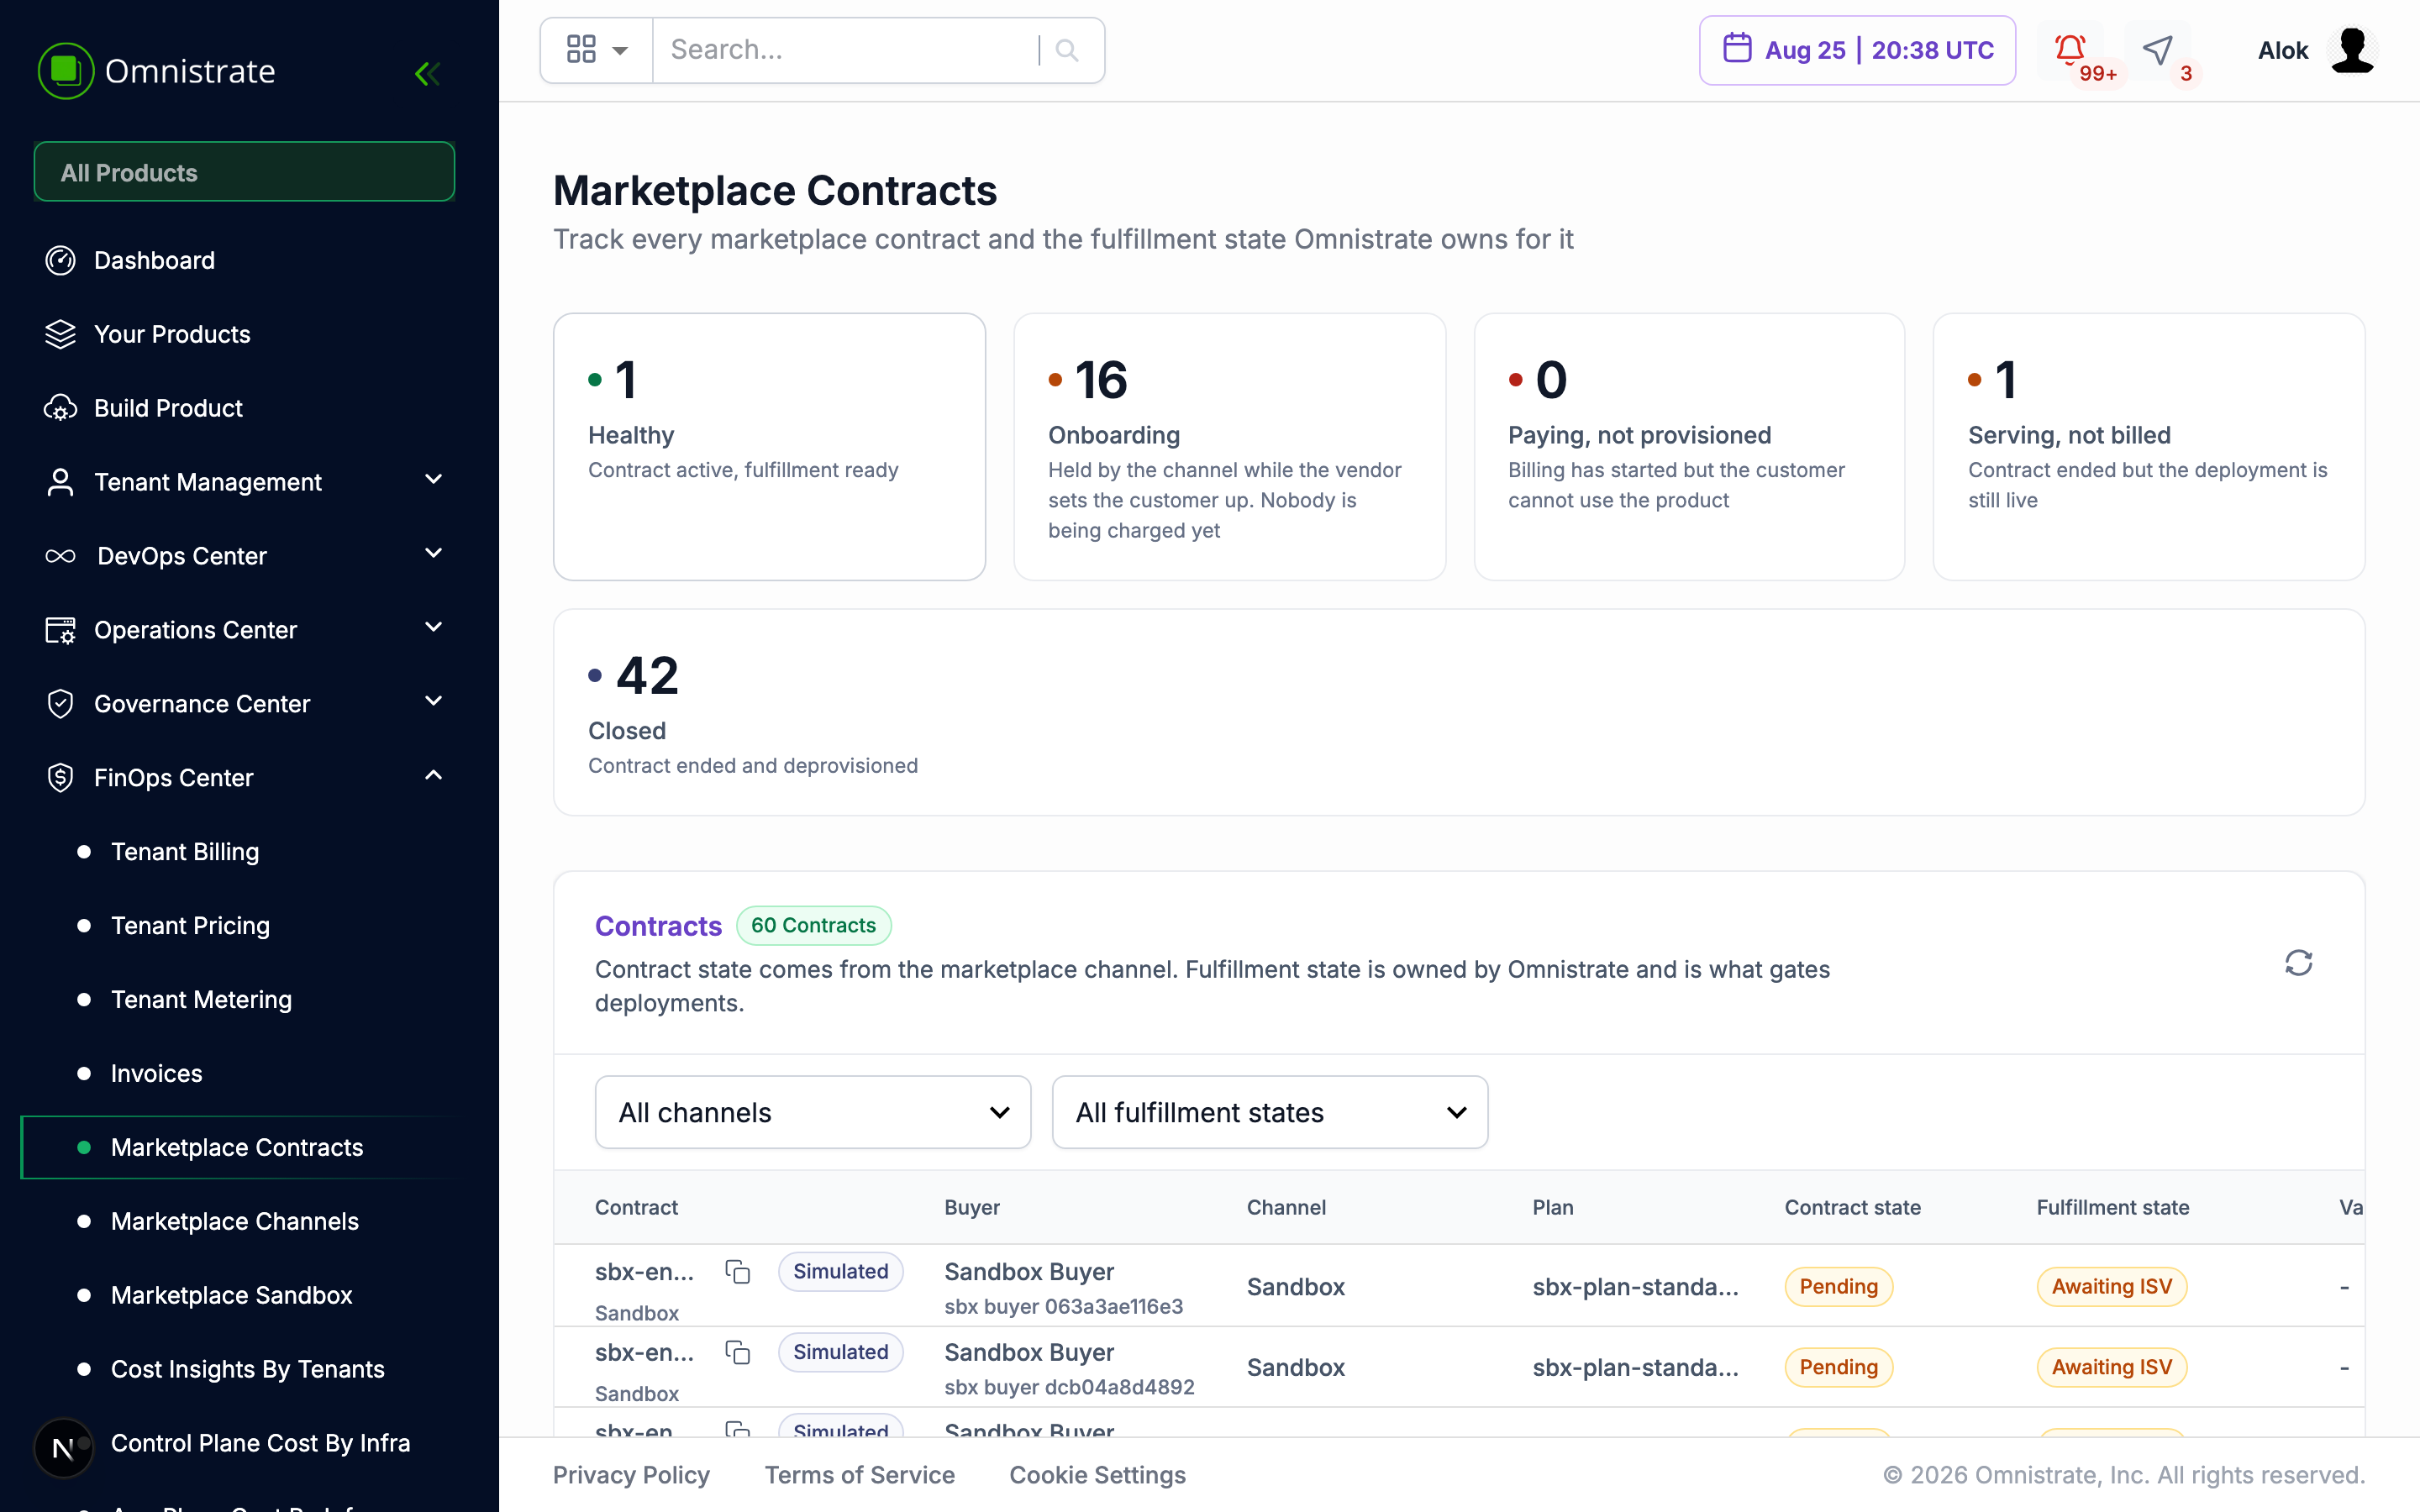2420x1512 pixels.
Task: Open the Terms of Service link
Action: (860, 1475)
